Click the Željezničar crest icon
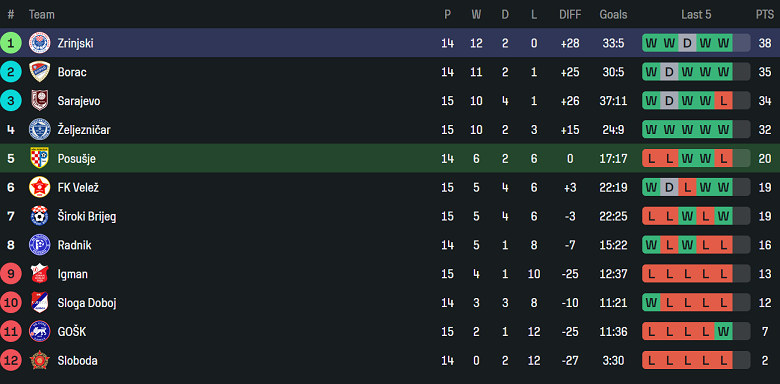Screen dimensions: 780x384 39,129
